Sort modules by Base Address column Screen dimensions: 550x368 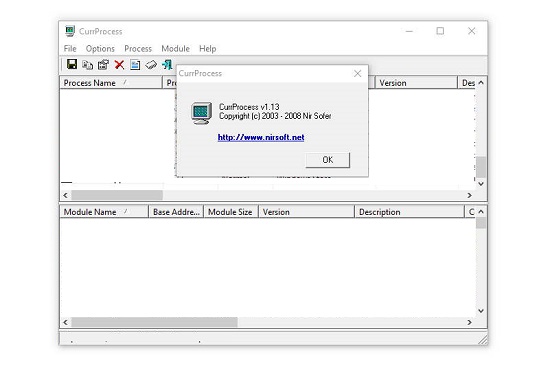coord(176,212)
